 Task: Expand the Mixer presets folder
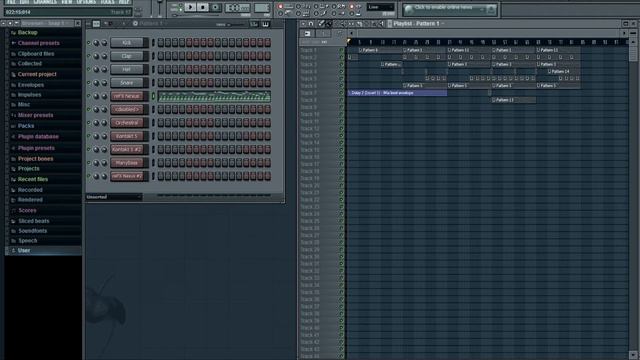coord(36,116)
